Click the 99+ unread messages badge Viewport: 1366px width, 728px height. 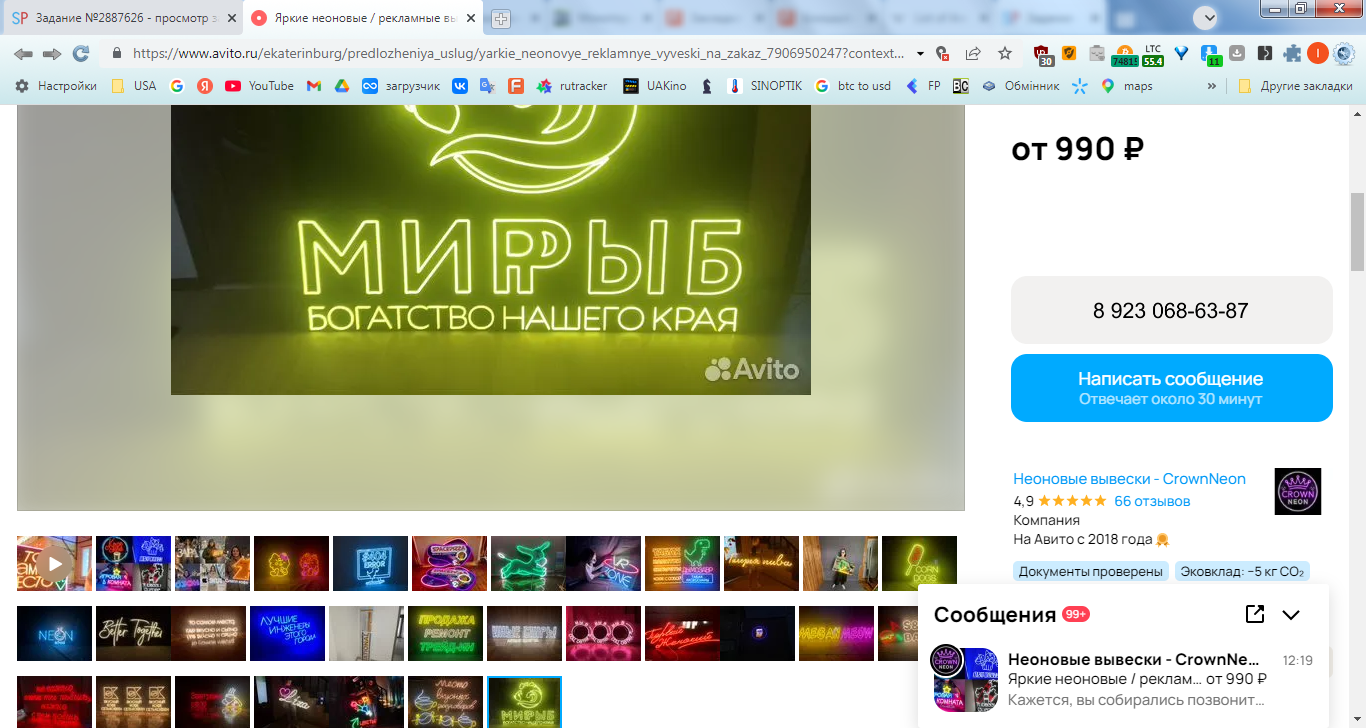click(x=1076, y=614)
